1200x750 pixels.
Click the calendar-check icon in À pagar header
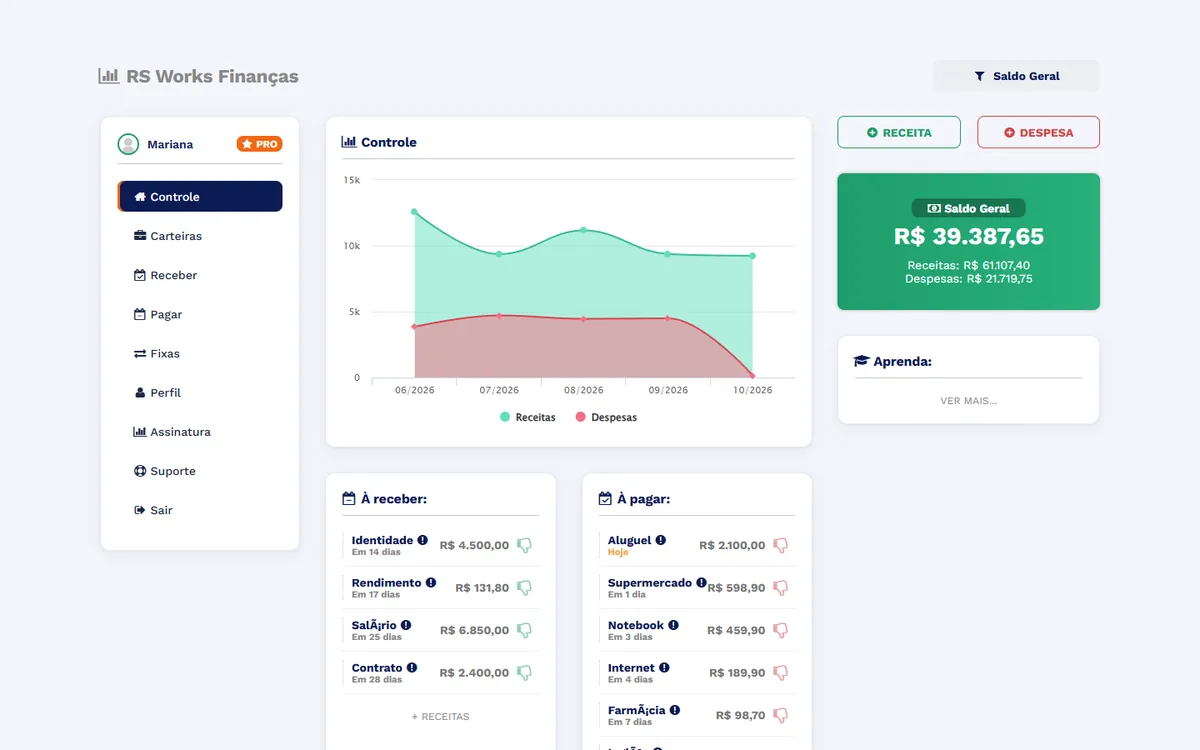tap(605, 498)
